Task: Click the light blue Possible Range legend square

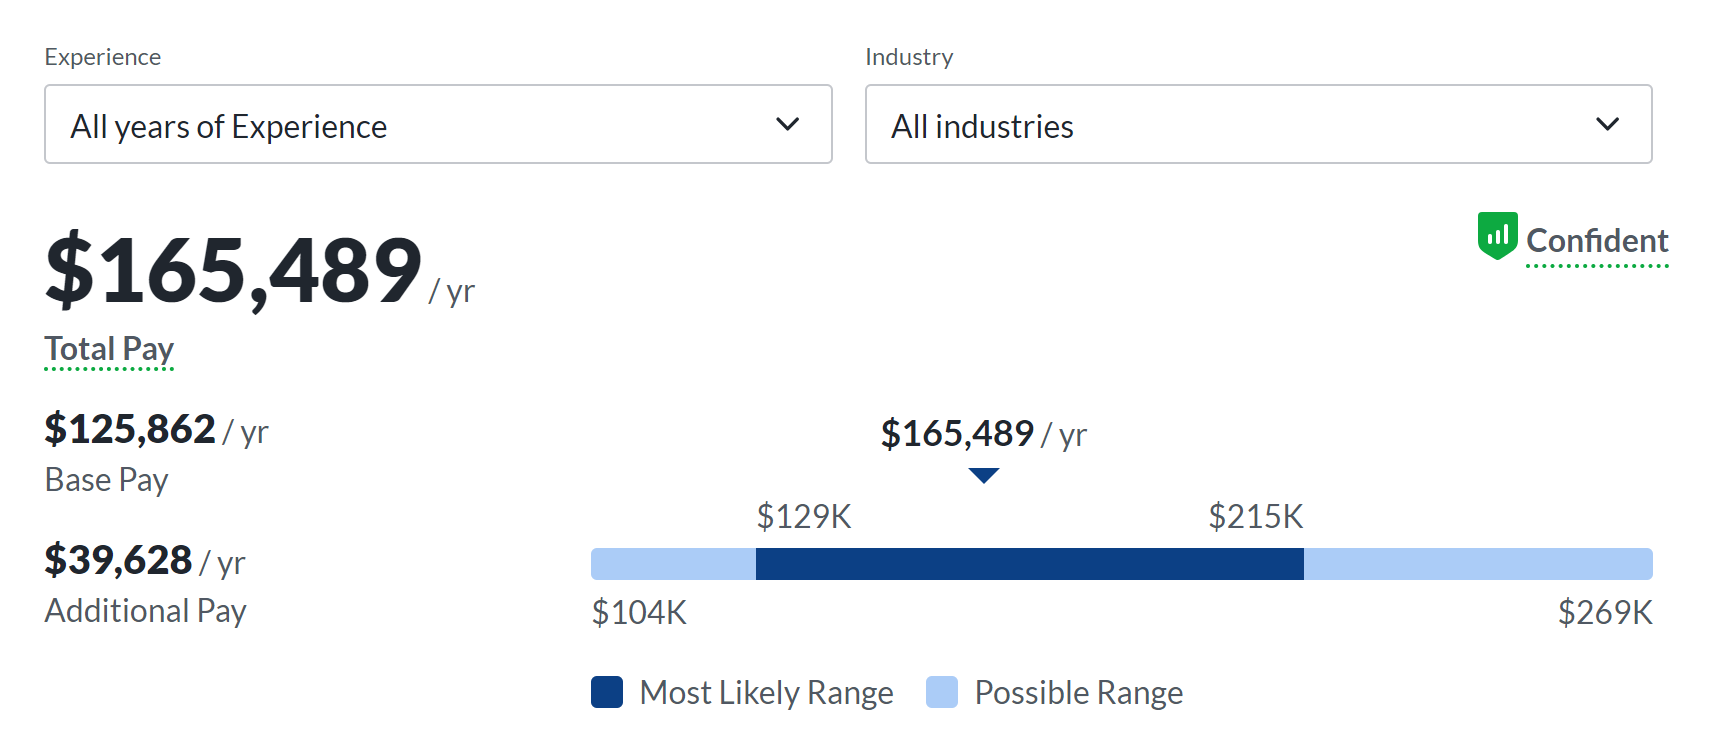Action: (x=942, y=692)
